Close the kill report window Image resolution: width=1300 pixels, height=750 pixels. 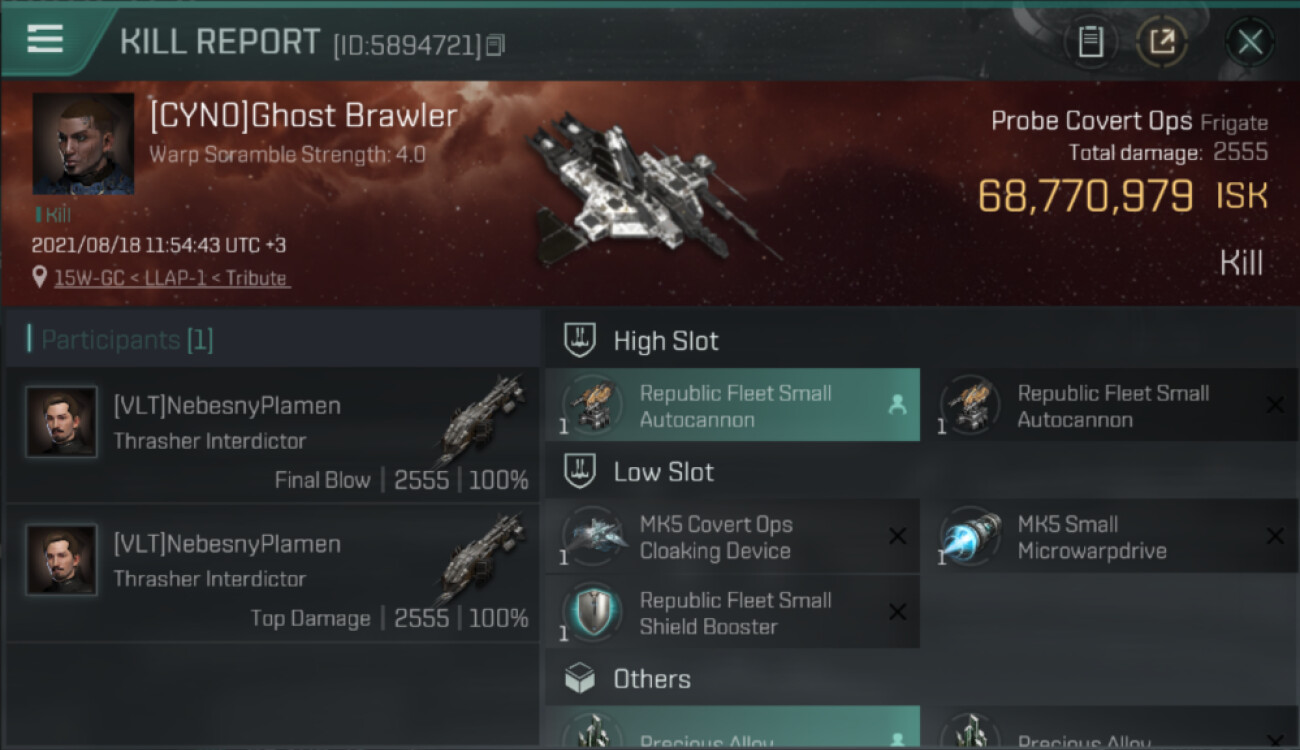pyautogui.click(x=1249, y=42)
